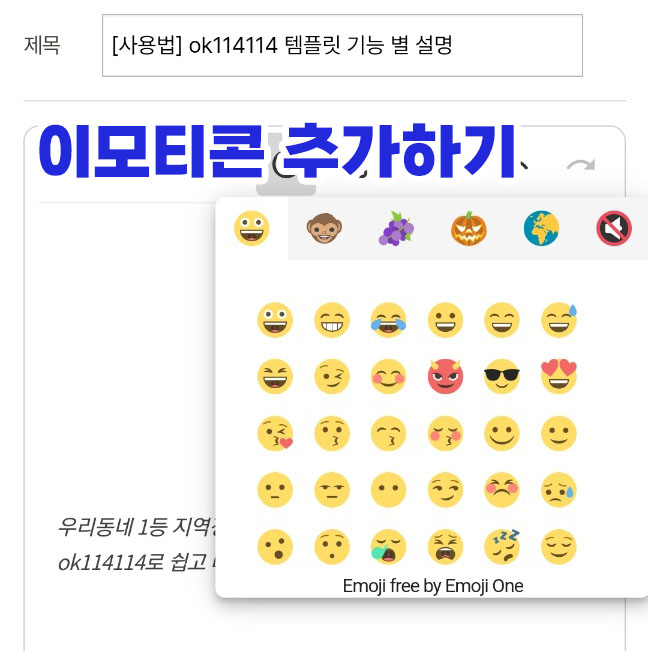Switch to the grapes food emoji tab

point(396,228)
